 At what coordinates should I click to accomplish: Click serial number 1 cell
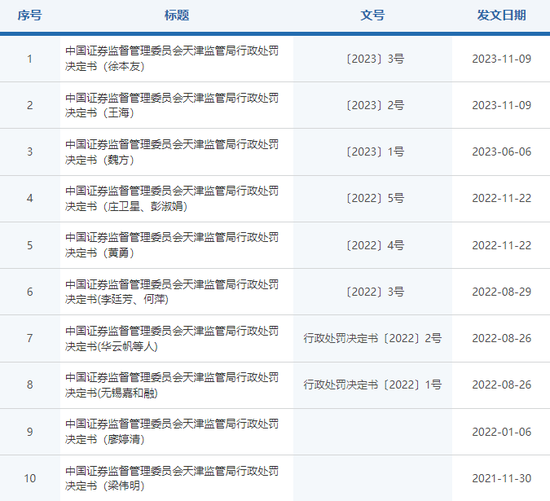click(x=30, y=59)
